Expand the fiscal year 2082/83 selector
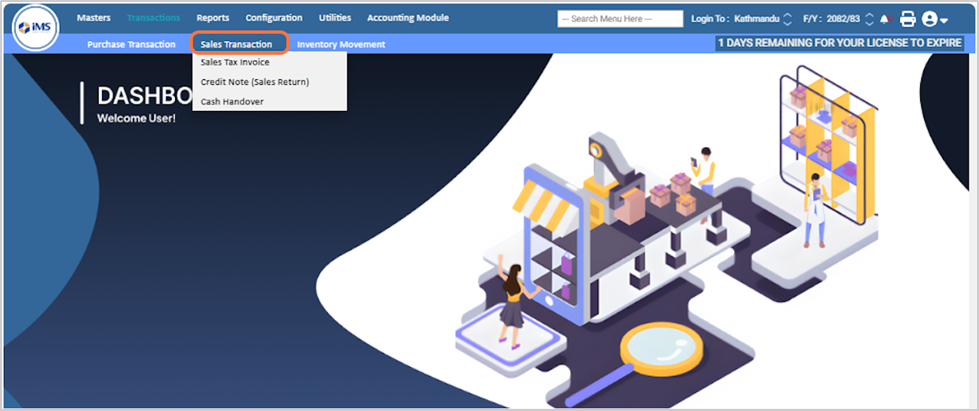Image resolution: width=979 pixels, height=411 pixels. point(869,19)
